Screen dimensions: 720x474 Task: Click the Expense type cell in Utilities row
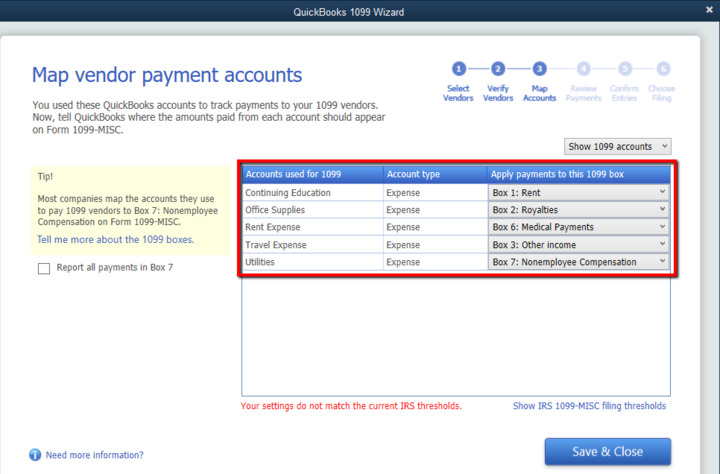pyautogui.click(x=435, y=262)
